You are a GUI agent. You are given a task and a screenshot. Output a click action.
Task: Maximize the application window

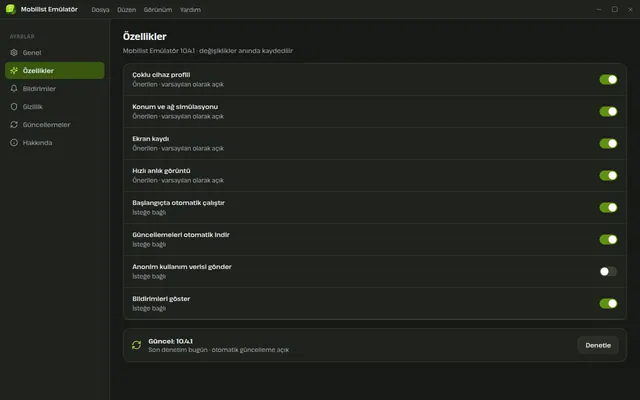point(615,9)
